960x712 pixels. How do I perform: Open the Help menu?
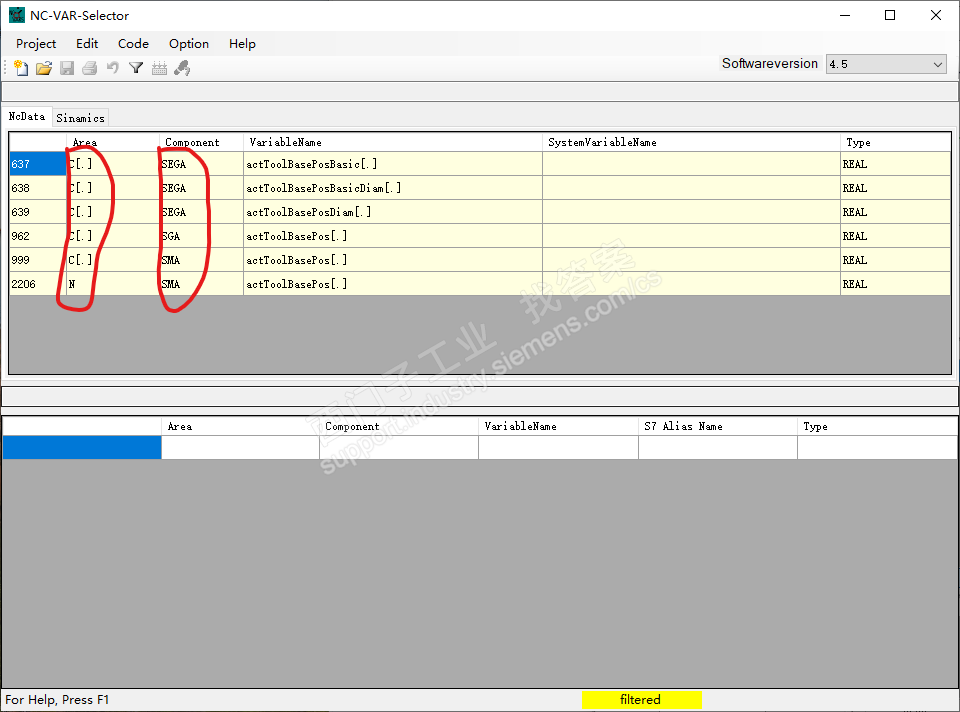(x=242, y=43)
